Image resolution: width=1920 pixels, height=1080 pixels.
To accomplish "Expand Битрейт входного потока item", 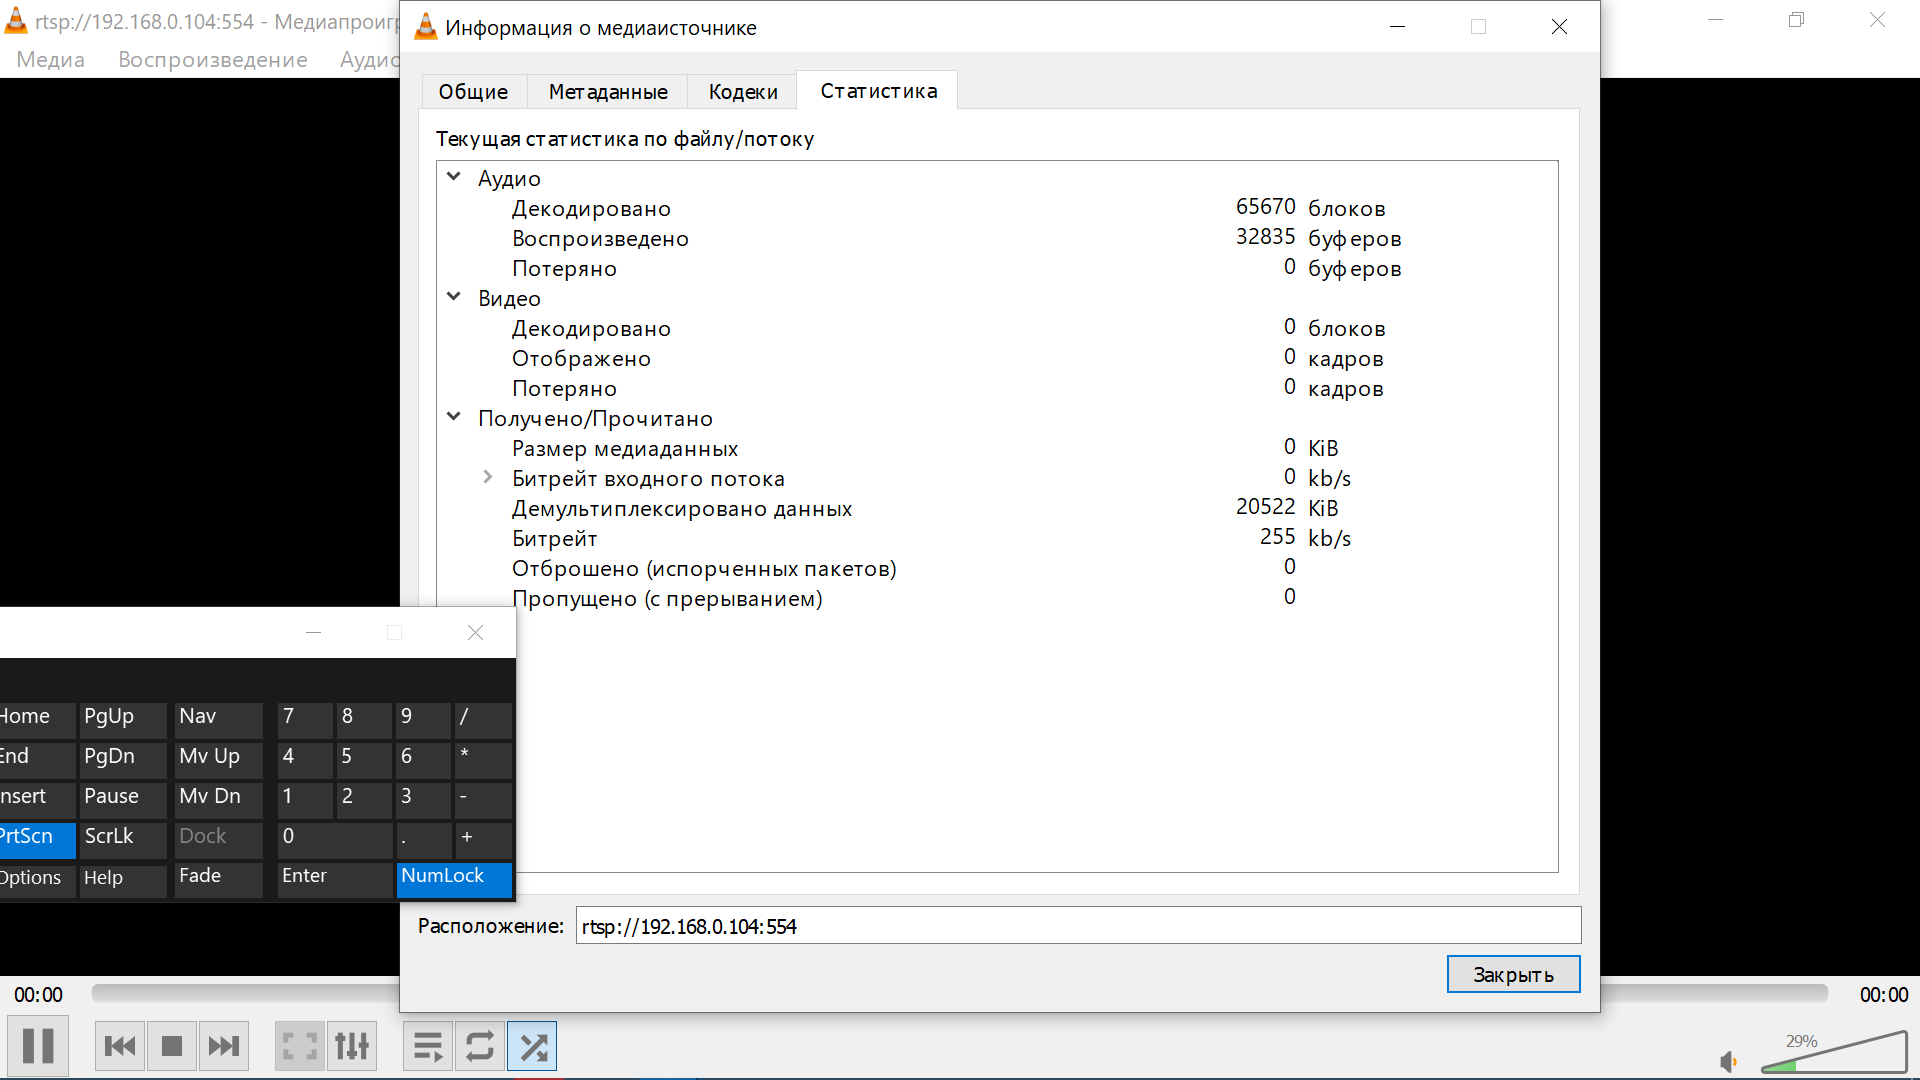I will 488,477.
